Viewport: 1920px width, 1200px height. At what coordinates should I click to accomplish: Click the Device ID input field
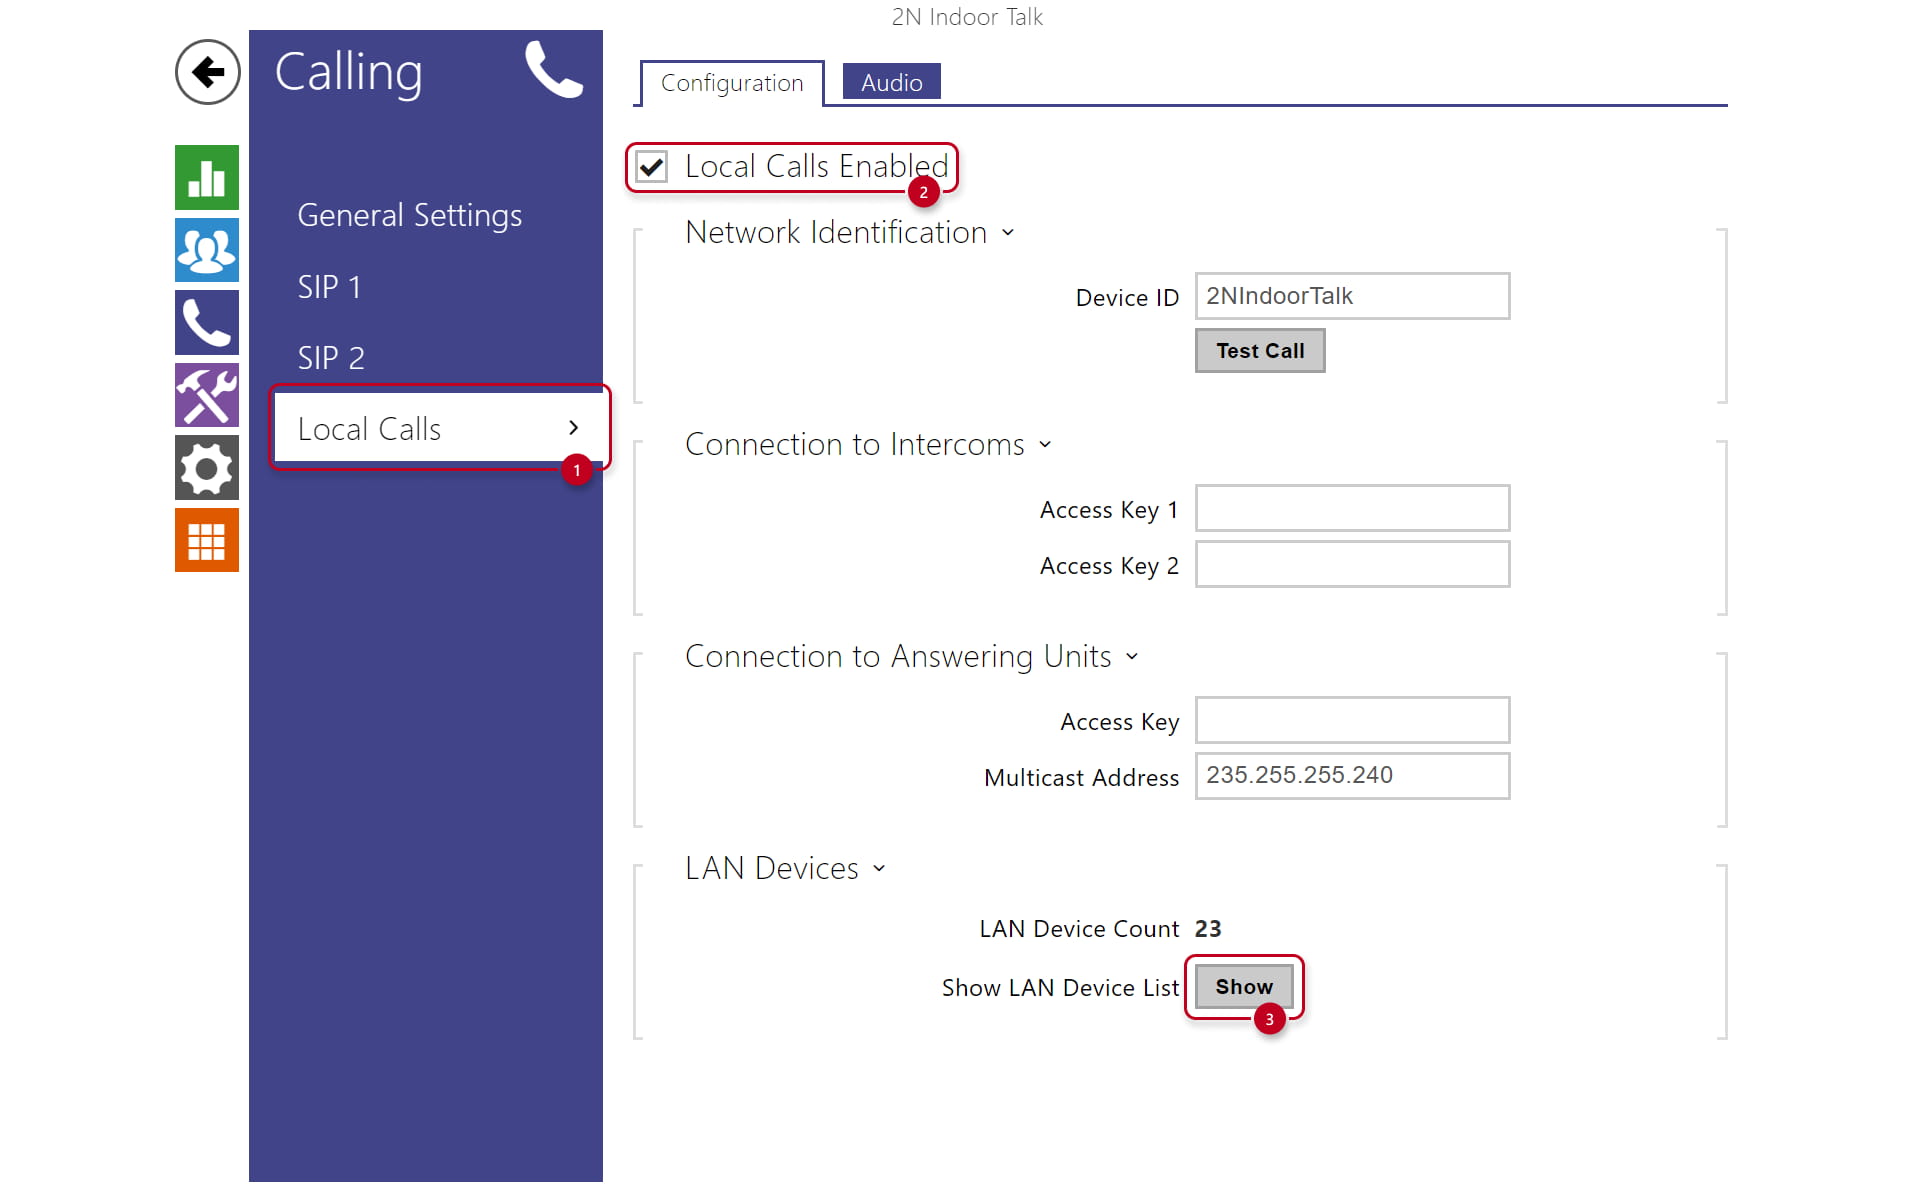[1352, 296]
